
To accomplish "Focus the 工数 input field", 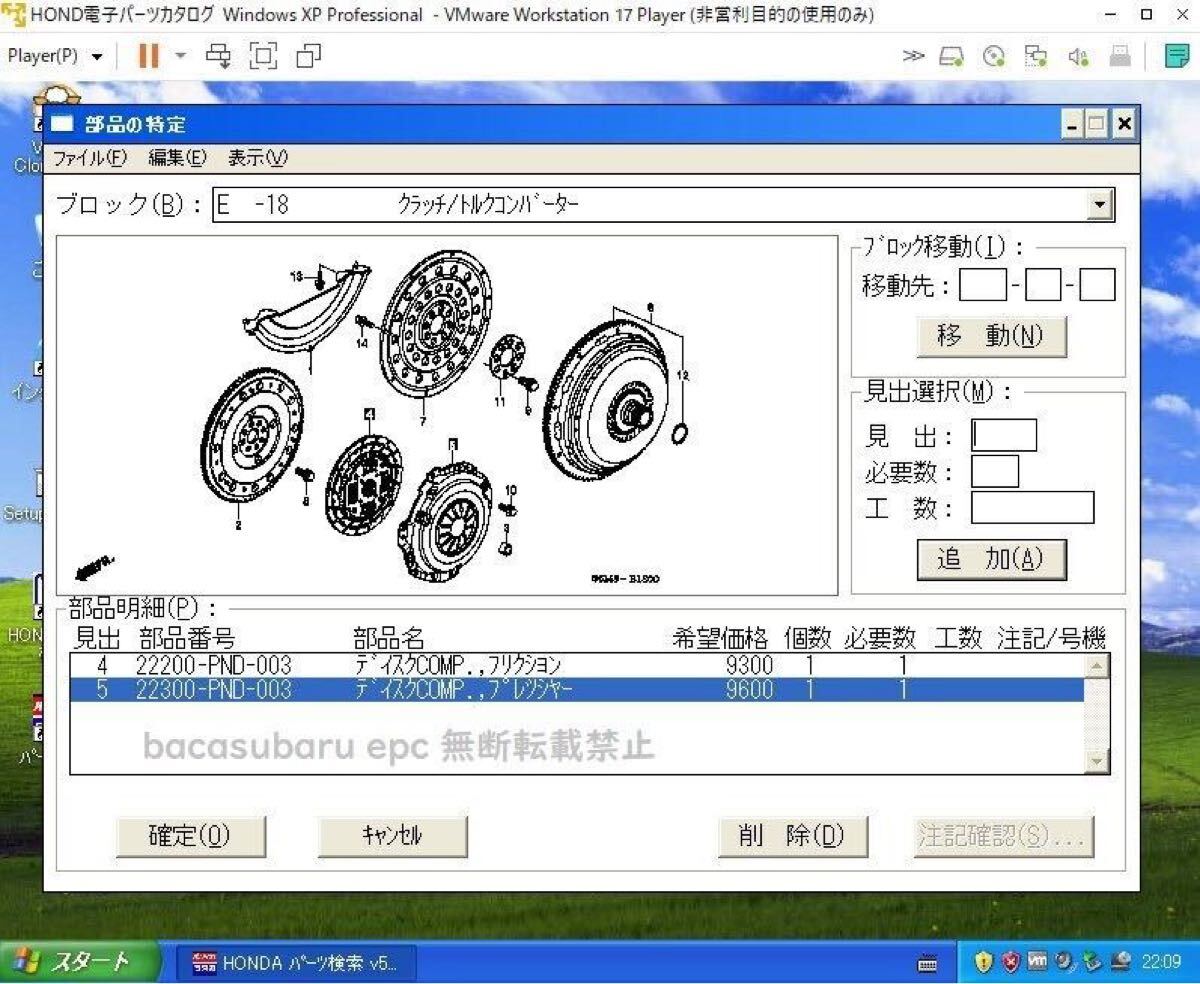I will click(1032, 508).
